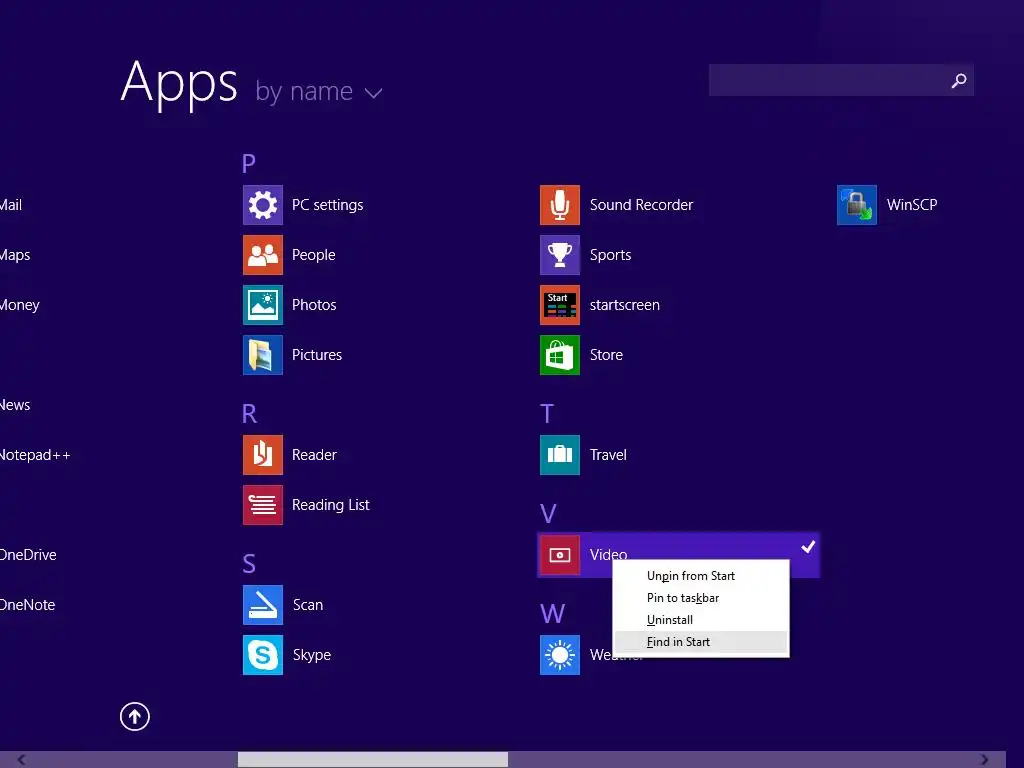Click the letter V group heading
Viewport: 1024px width, 768px height.
point(548,513)
